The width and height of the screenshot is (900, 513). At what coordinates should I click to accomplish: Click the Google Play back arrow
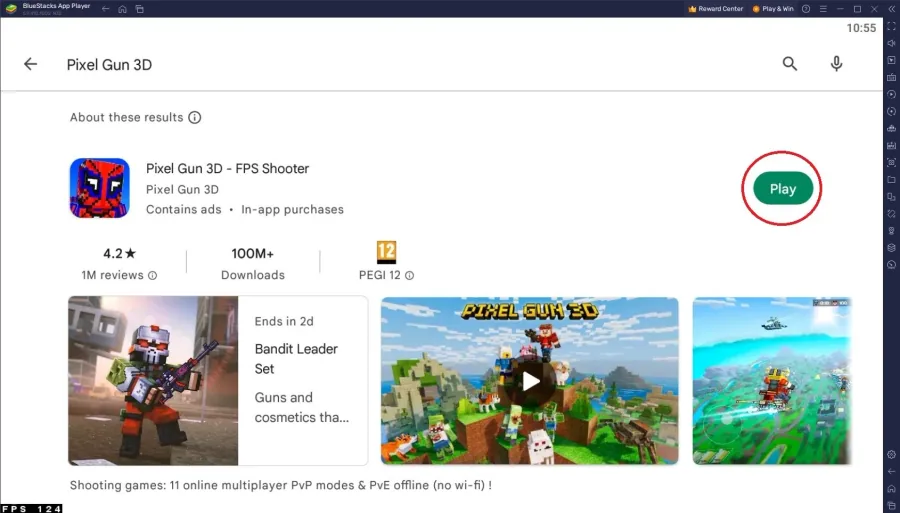30,64
